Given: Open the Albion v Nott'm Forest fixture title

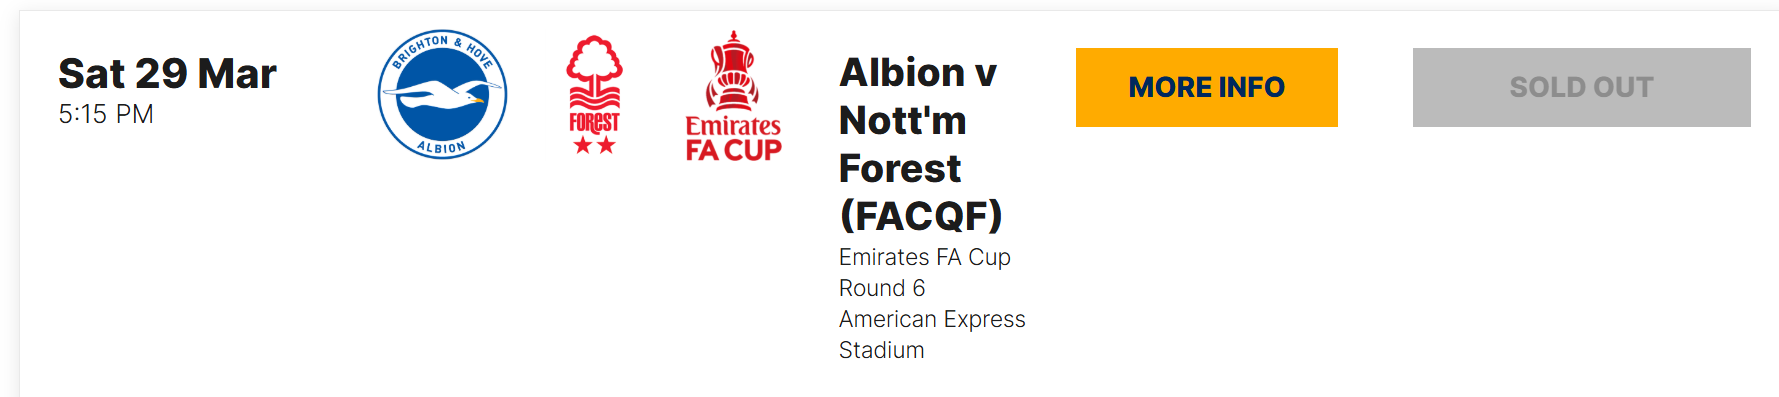Looking at the screenshot, I should click(921, 144).
